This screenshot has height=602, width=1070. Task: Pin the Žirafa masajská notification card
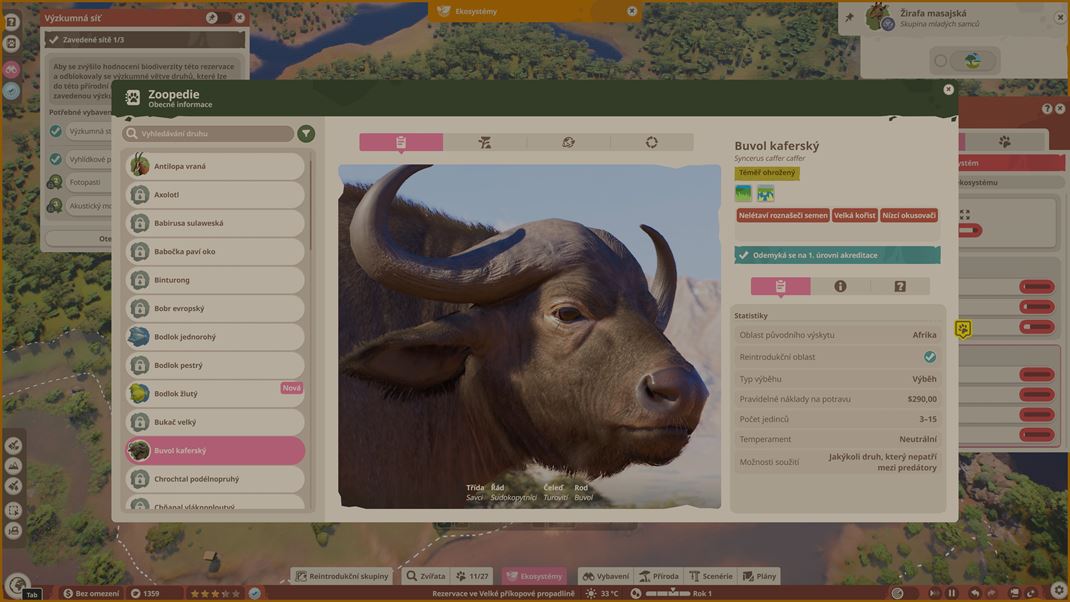850,18
